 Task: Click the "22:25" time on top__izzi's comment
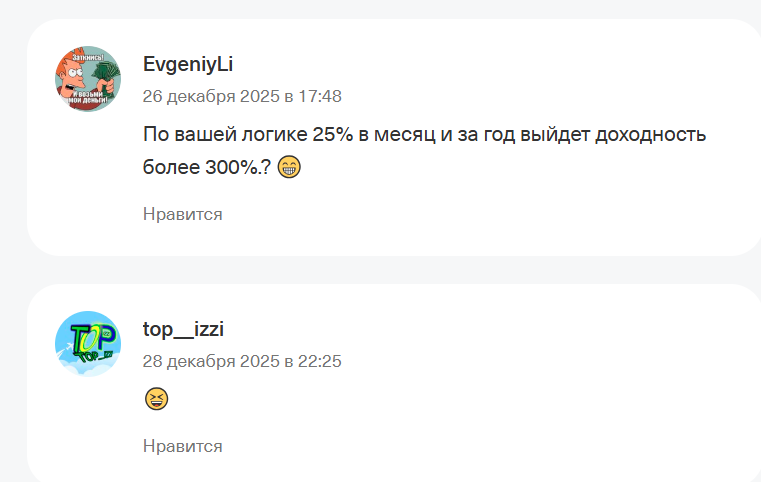320,361
